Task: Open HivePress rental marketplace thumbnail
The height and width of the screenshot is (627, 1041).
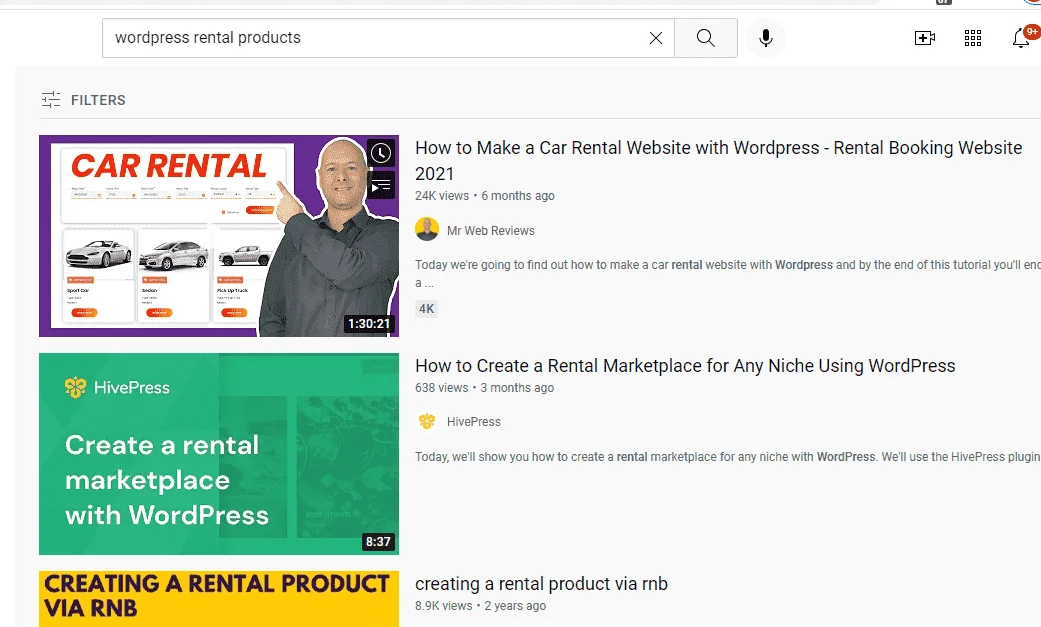Action: [219, 454]
